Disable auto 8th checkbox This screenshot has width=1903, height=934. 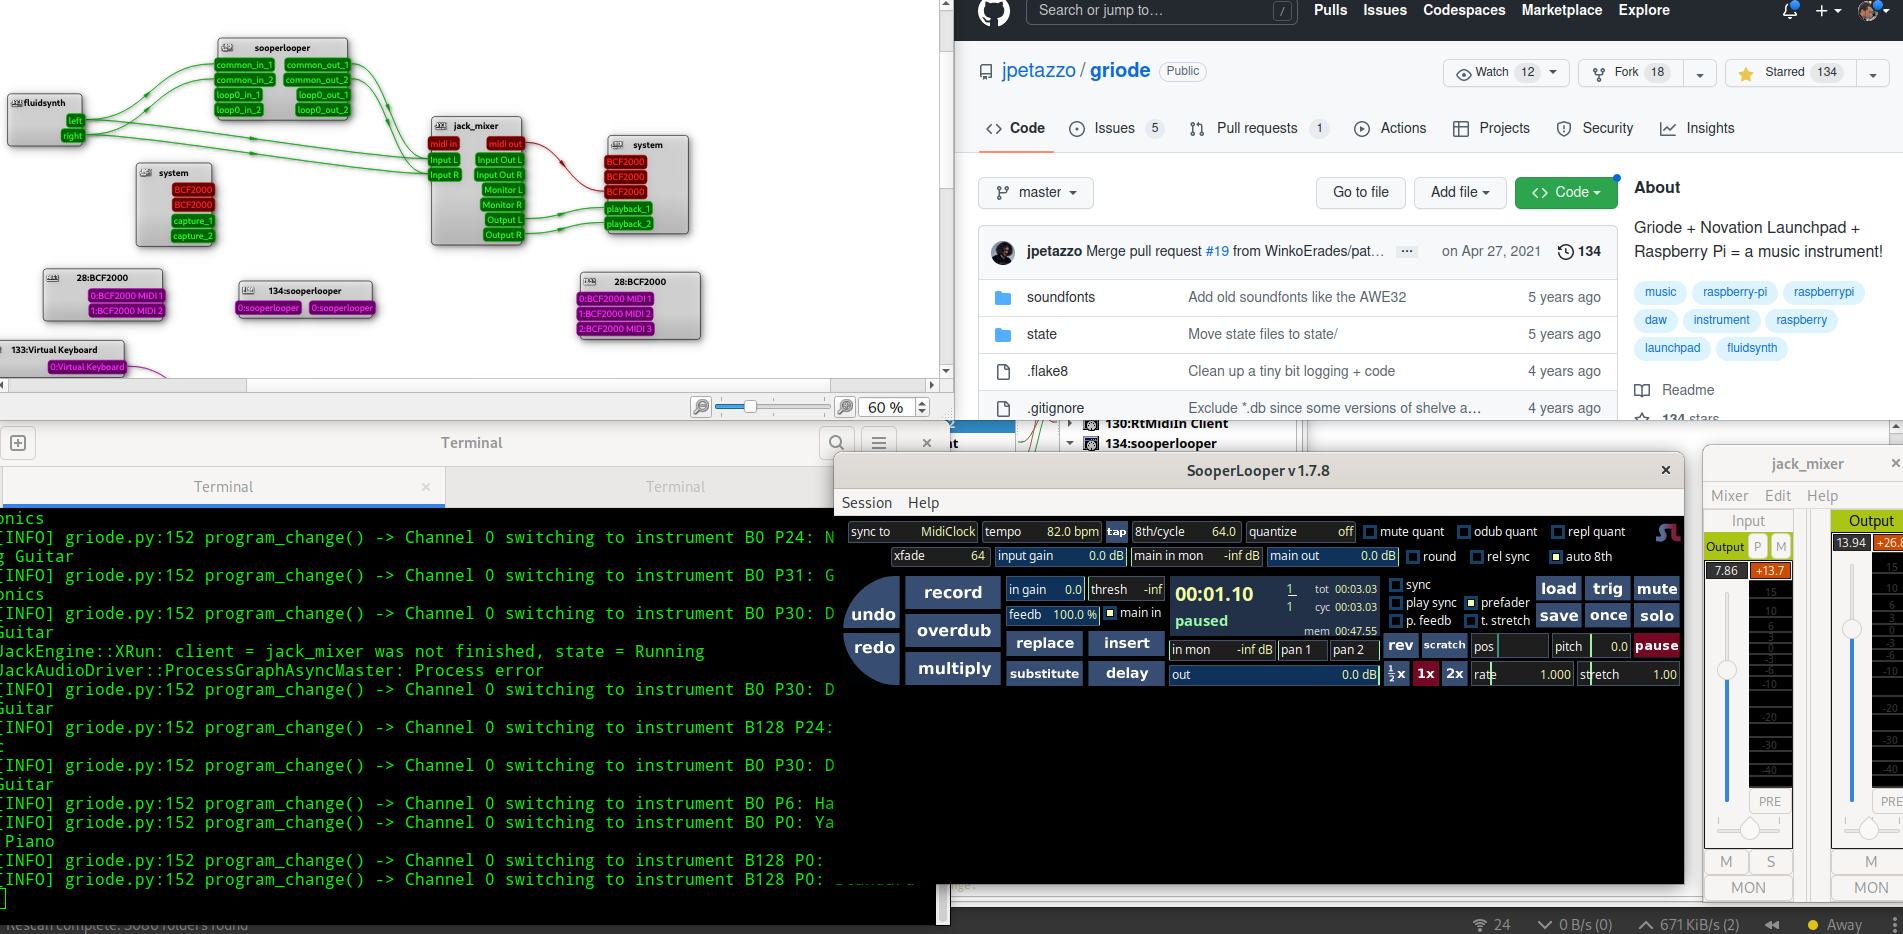point(1556,557)
